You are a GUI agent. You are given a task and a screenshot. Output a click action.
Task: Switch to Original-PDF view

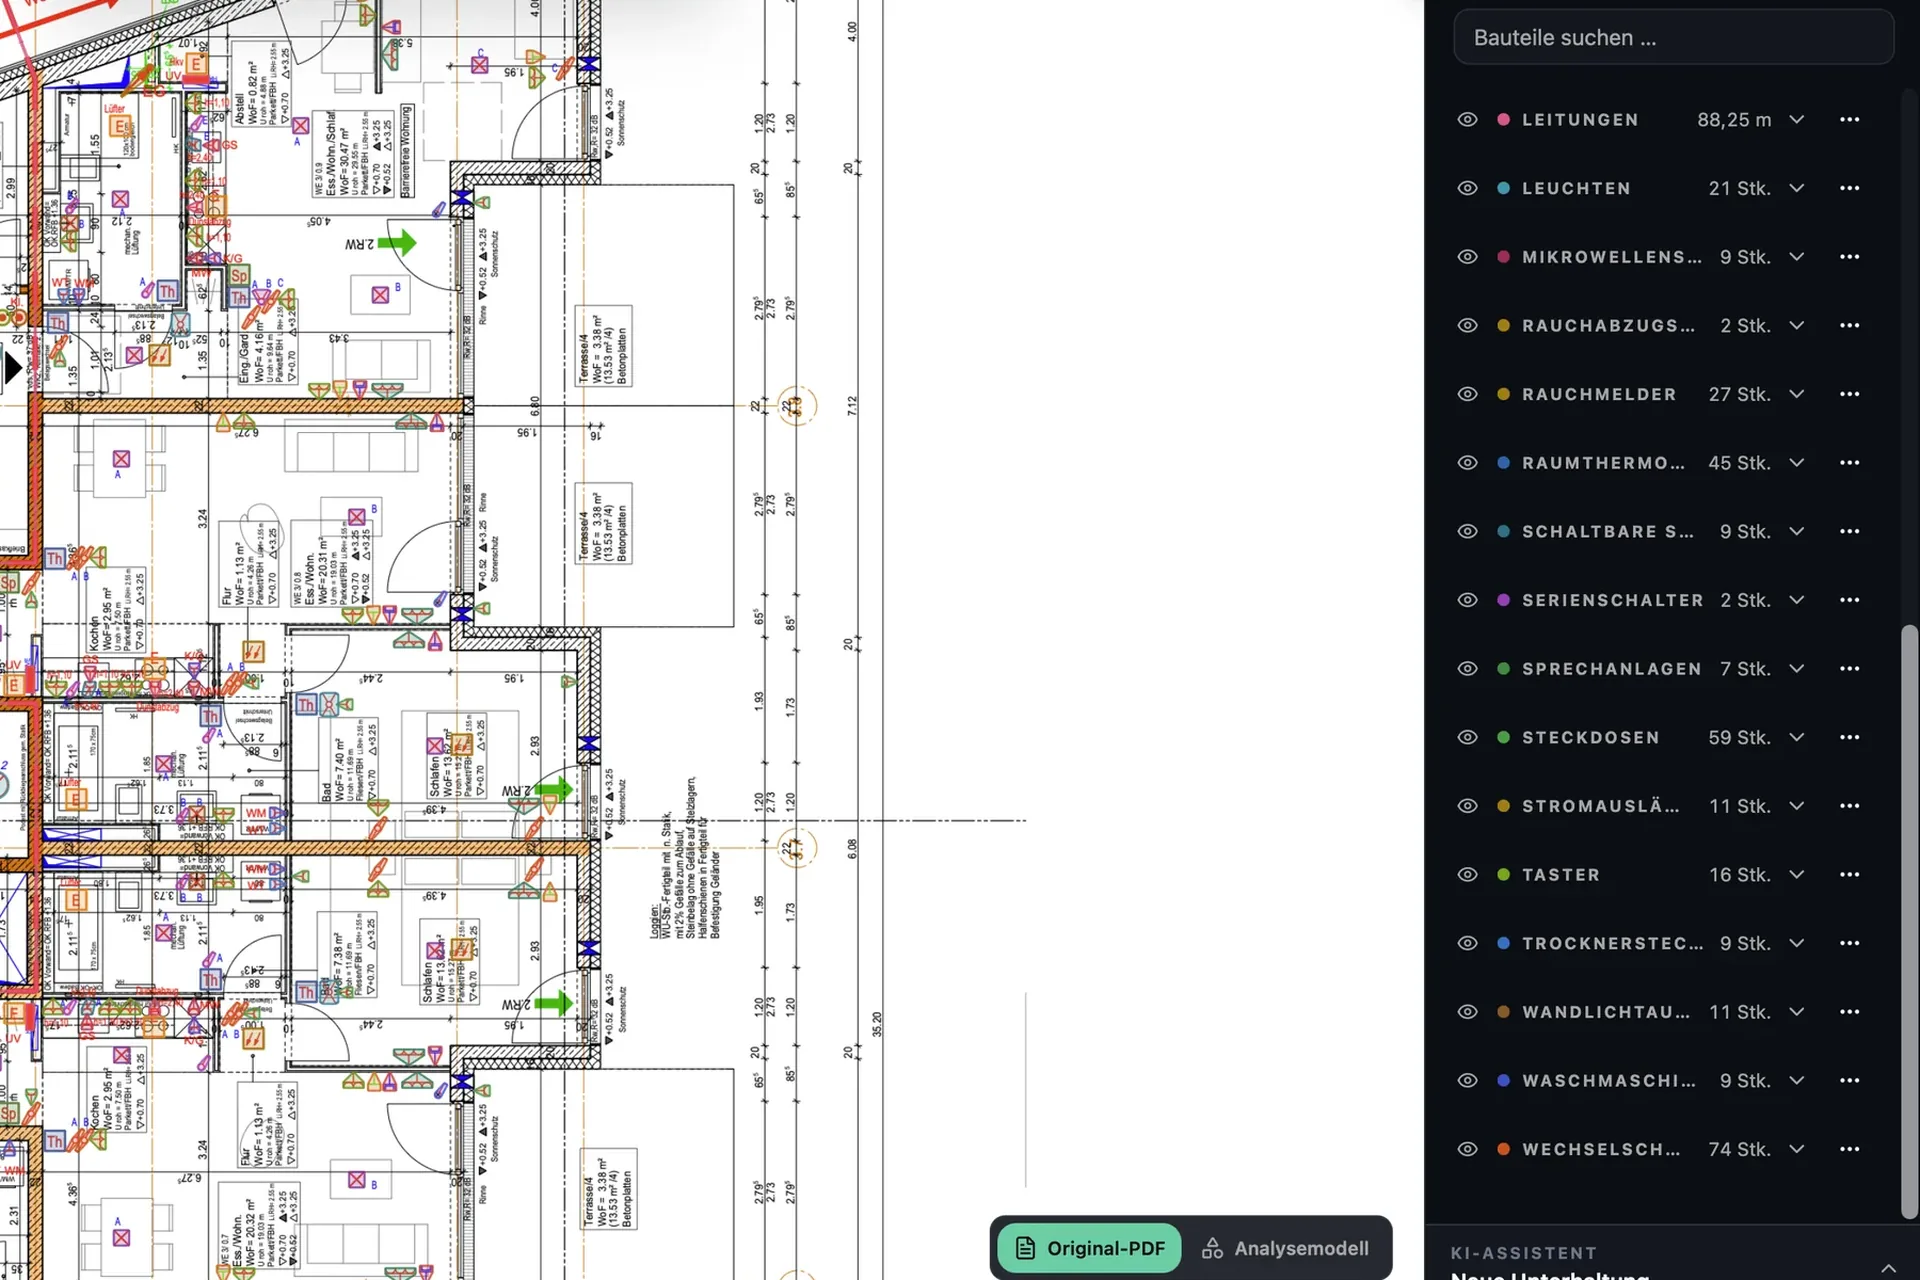tap(1090, 1248)
